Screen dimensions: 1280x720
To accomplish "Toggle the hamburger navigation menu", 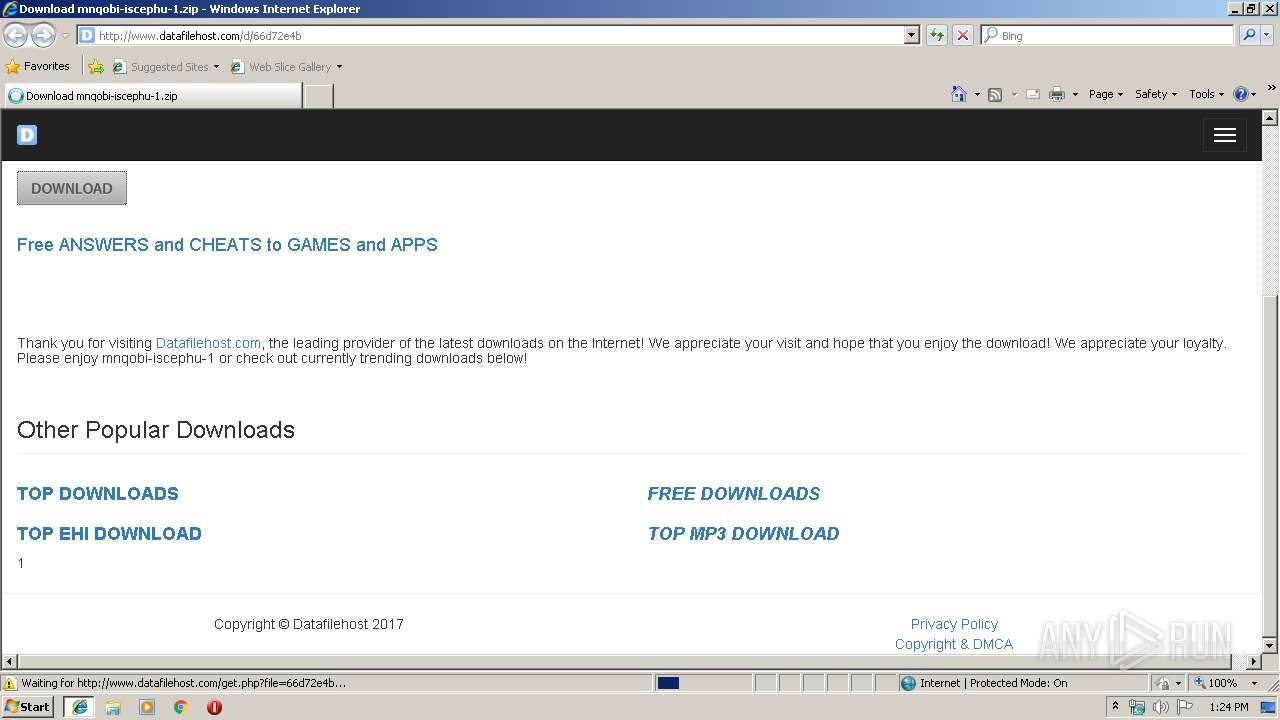I will point(1225,135).
